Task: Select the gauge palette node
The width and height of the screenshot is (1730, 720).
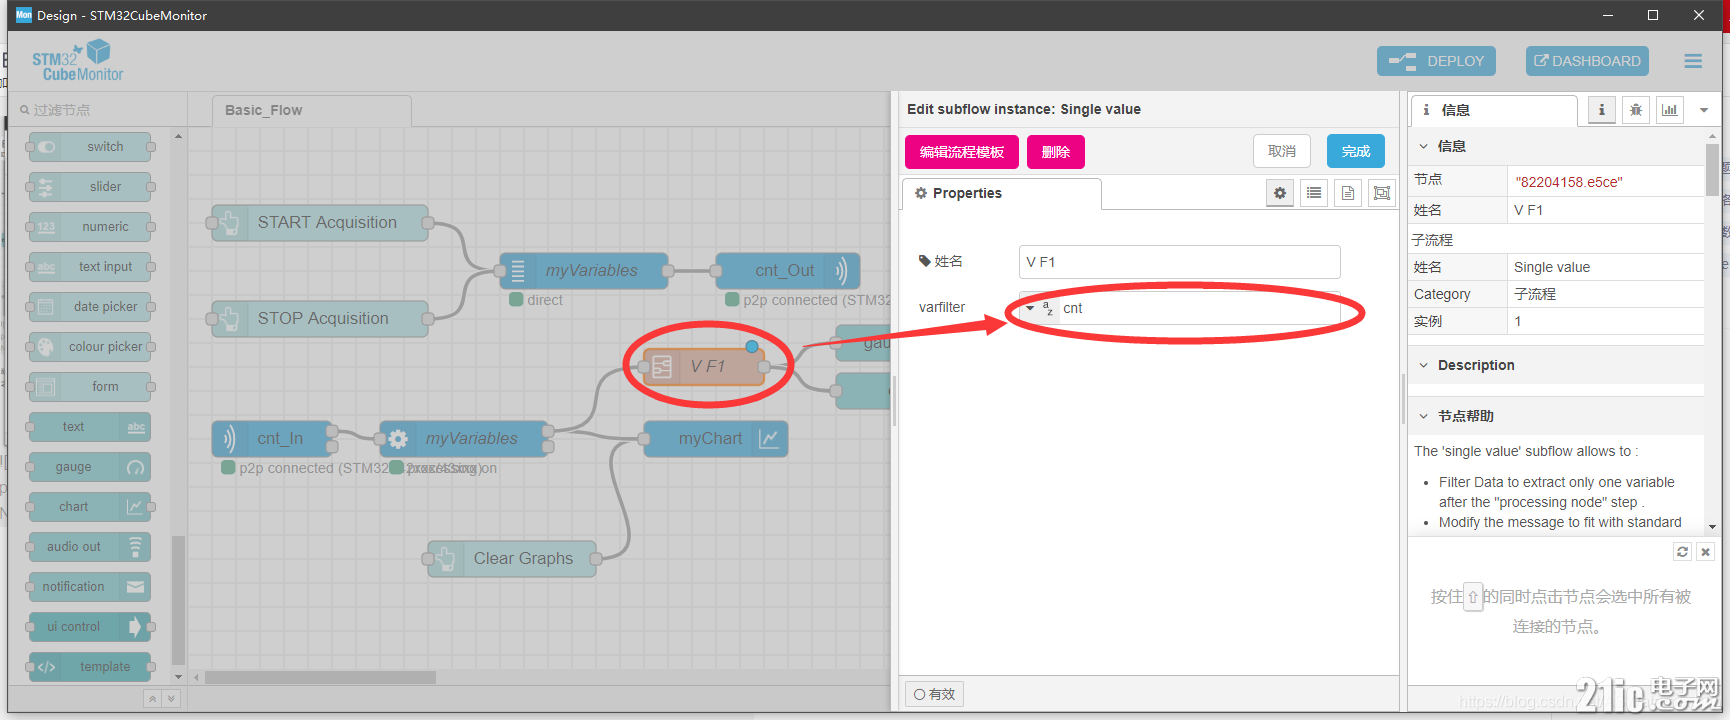Action: tap(90, 467)
